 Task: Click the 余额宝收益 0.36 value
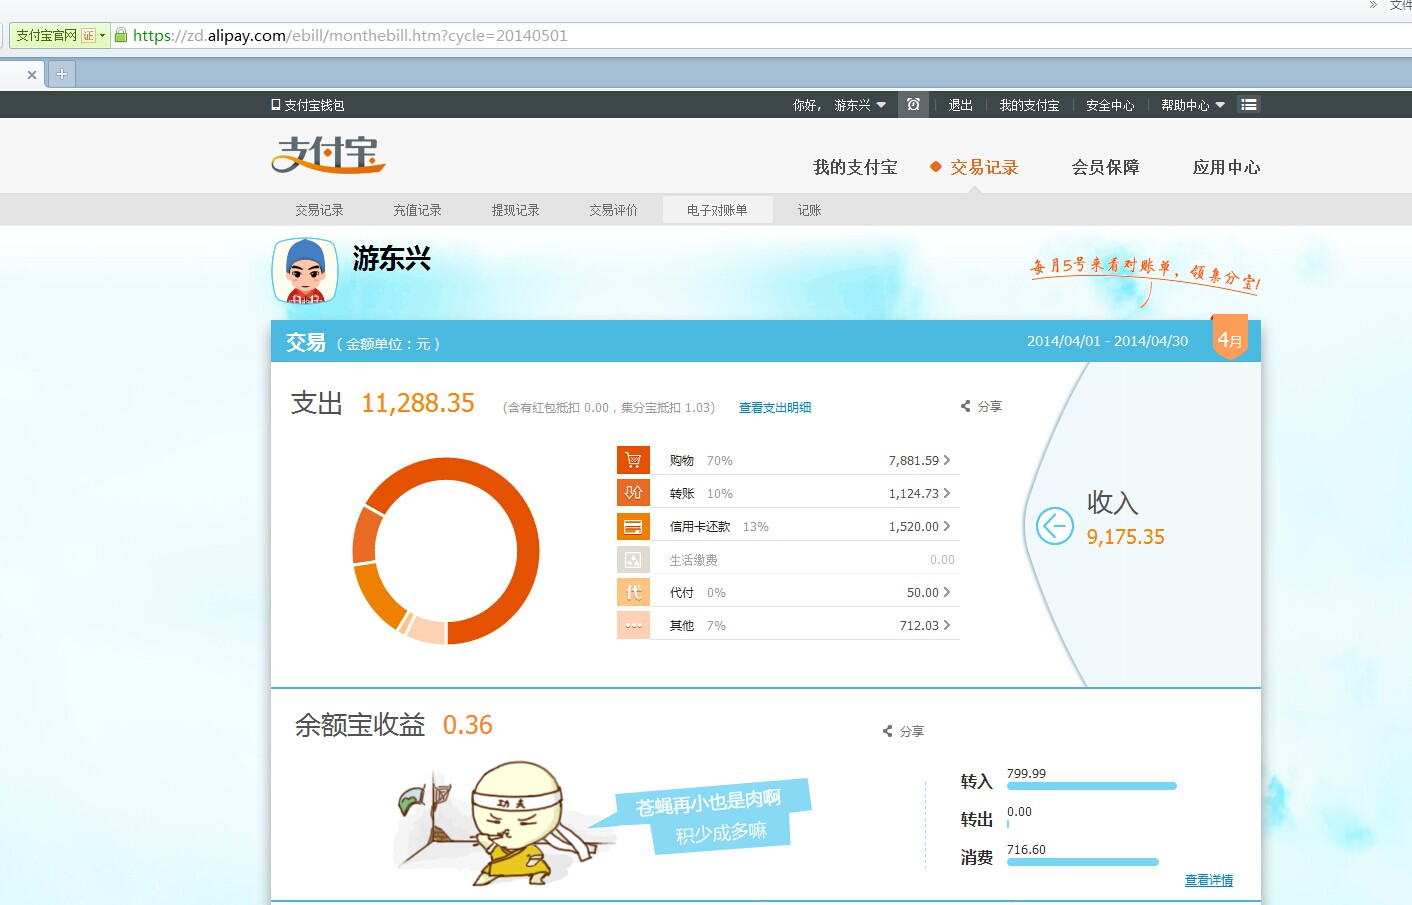[x=468, y=725]
